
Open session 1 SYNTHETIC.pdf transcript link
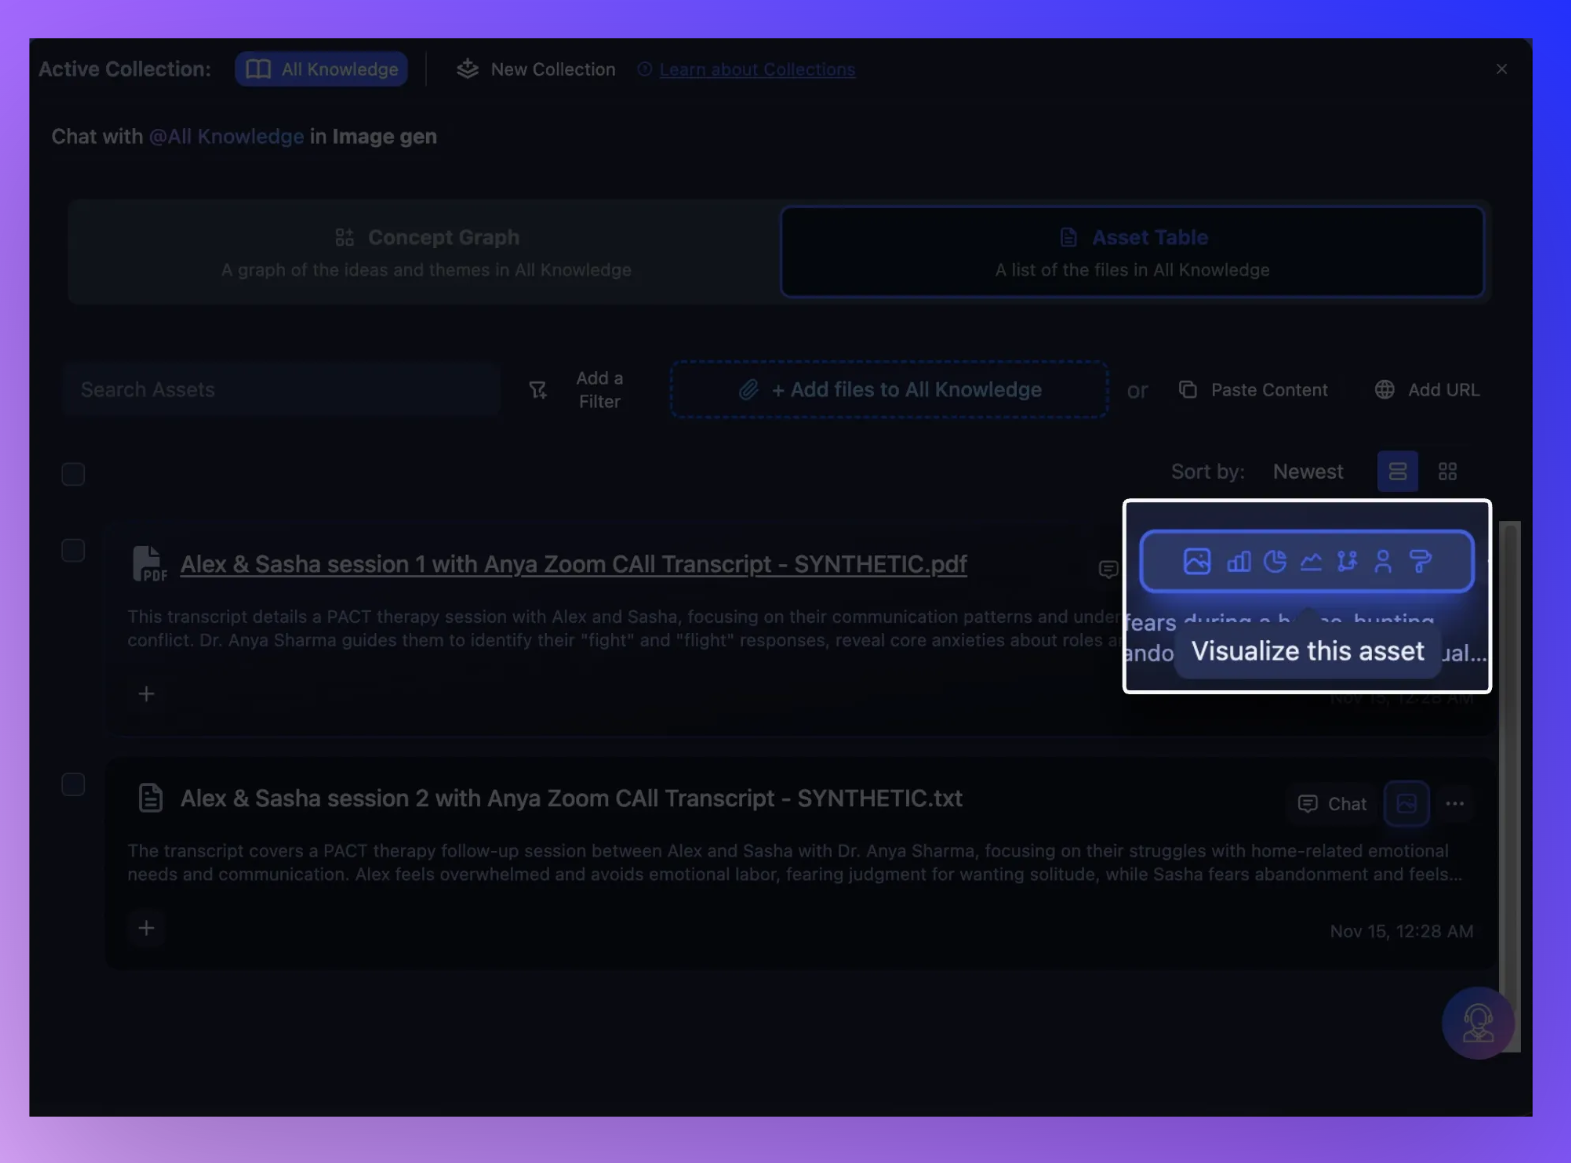[x=573, y=564]
